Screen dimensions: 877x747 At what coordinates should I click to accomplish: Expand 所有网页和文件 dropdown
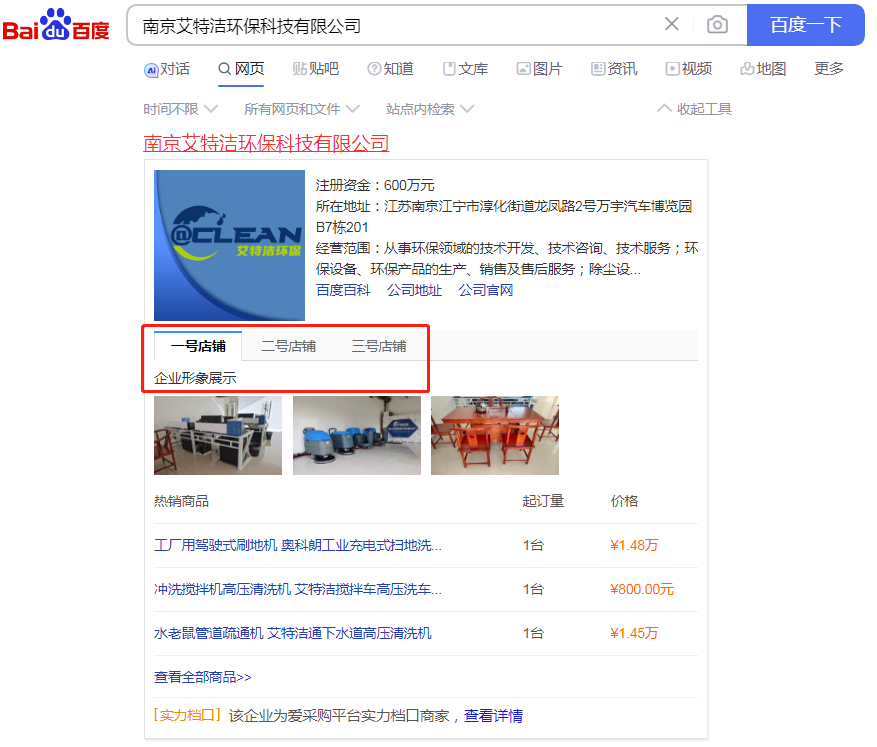pos(301,109)
